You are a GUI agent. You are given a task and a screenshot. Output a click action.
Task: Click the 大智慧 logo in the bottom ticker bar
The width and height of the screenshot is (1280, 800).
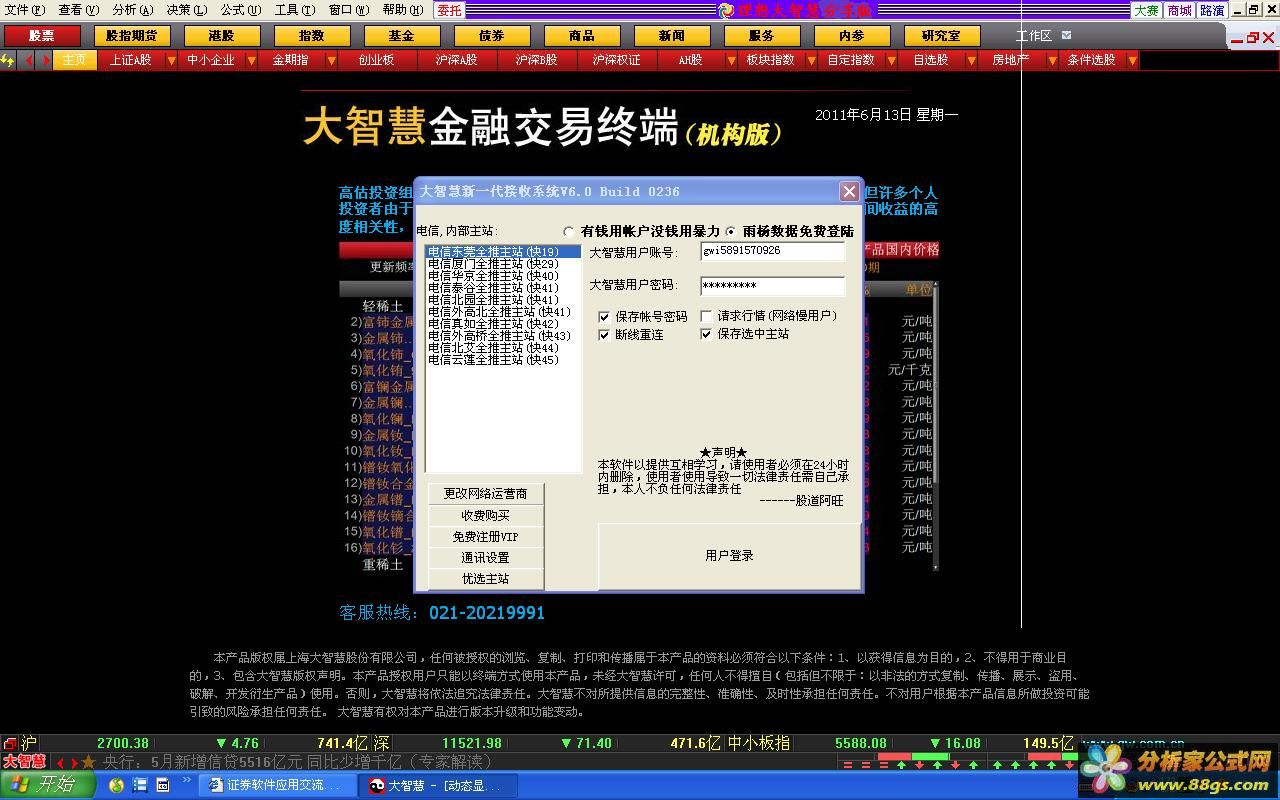[x=24, y=761]
